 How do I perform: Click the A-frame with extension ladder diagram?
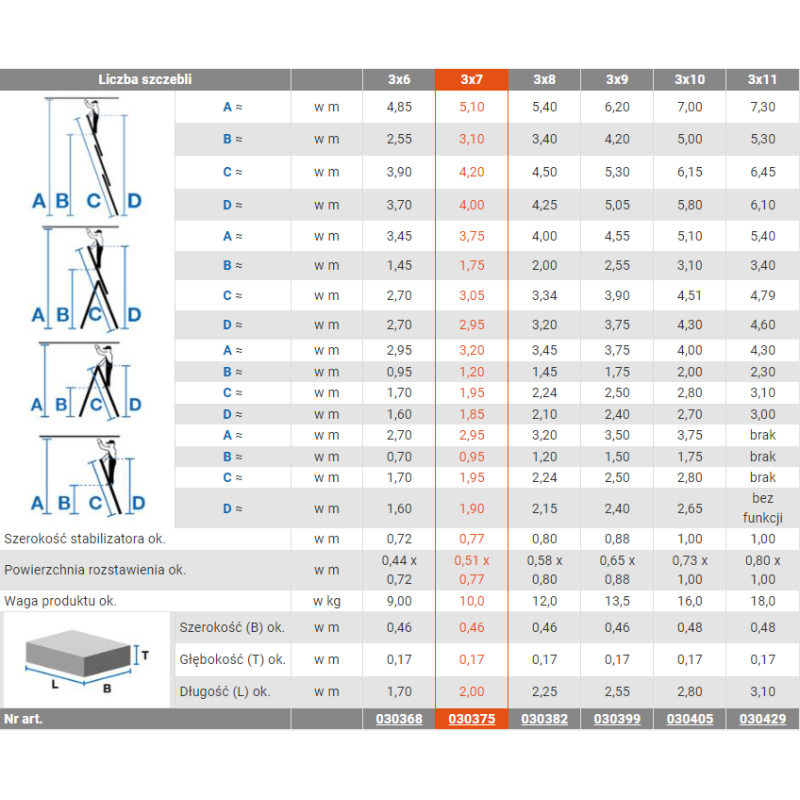coord(87,279)
